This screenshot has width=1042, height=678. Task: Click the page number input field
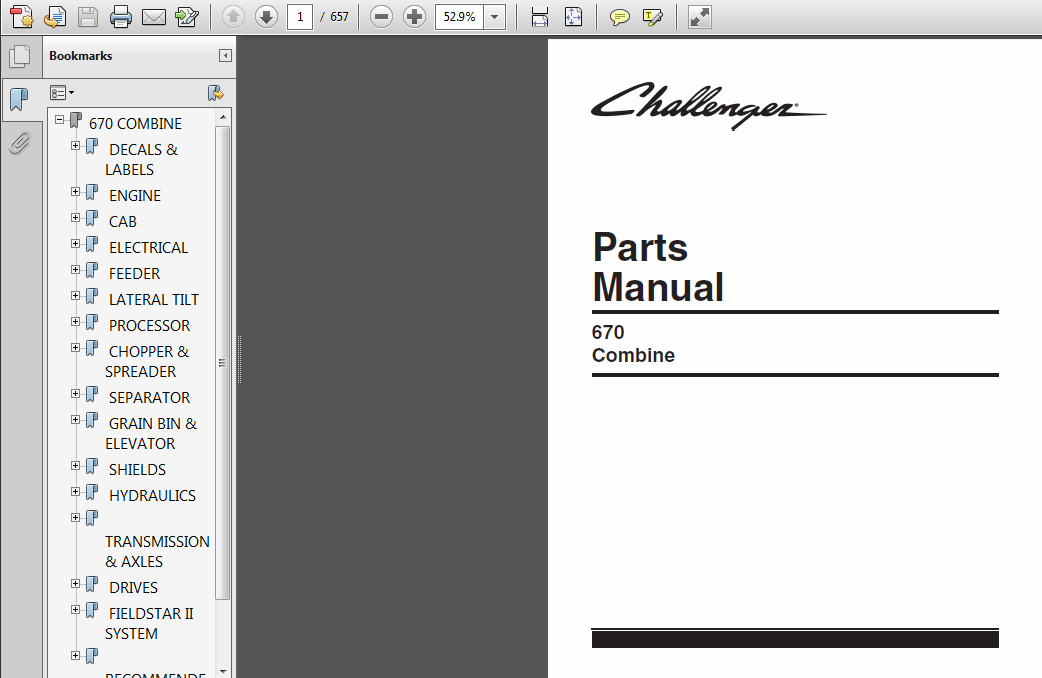tap(300, 17)
